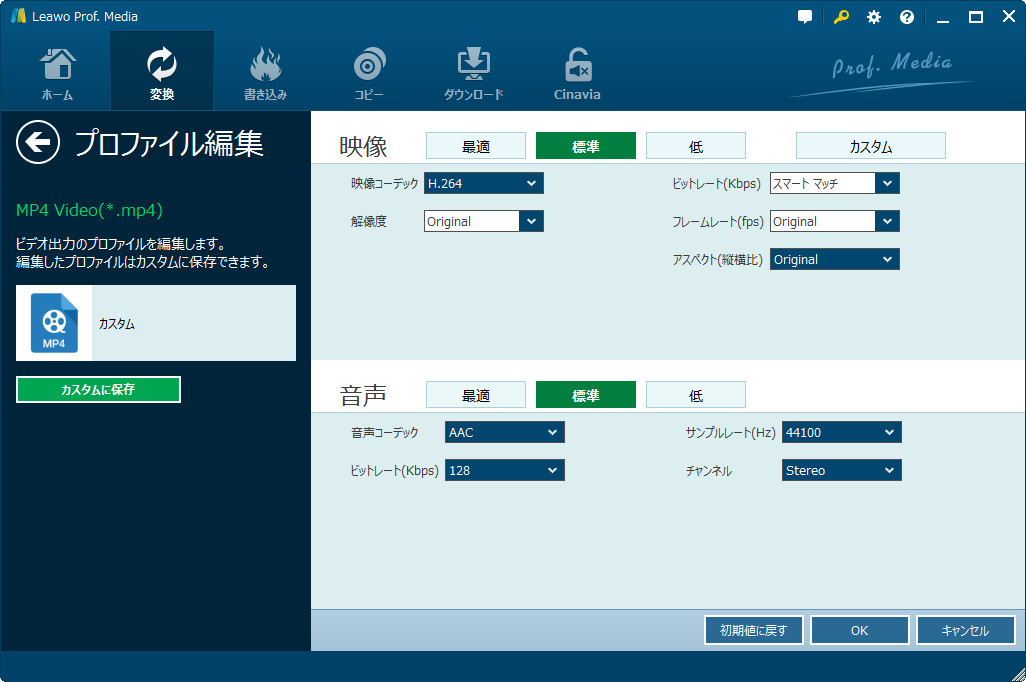The width and height of the screenshot is (1026, 682).
Task: Open the Cinavia module
Action: pos(576,70)
